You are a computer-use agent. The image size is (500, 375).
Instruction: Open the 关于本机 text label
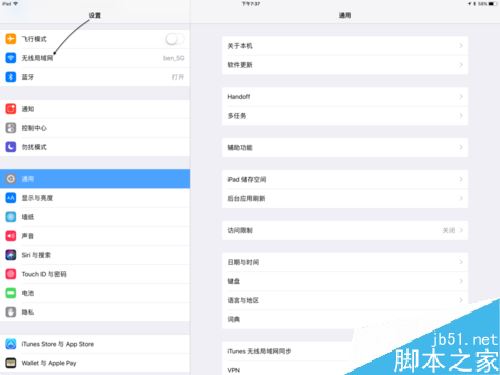[x=240, y=46]
